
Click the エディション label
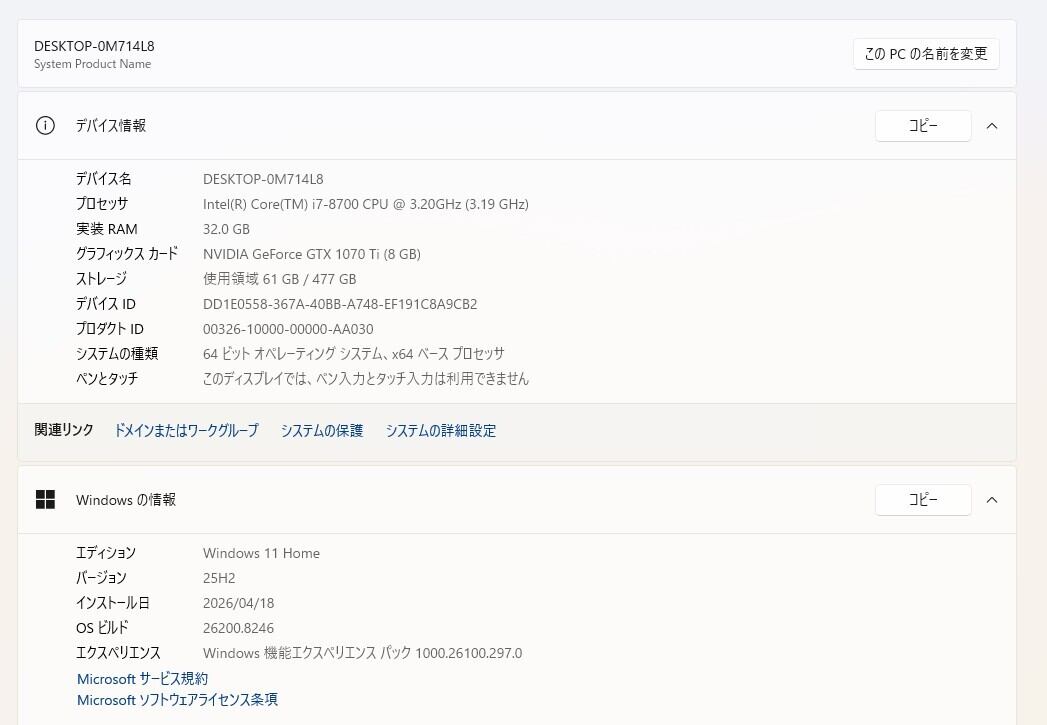point(106,553)
